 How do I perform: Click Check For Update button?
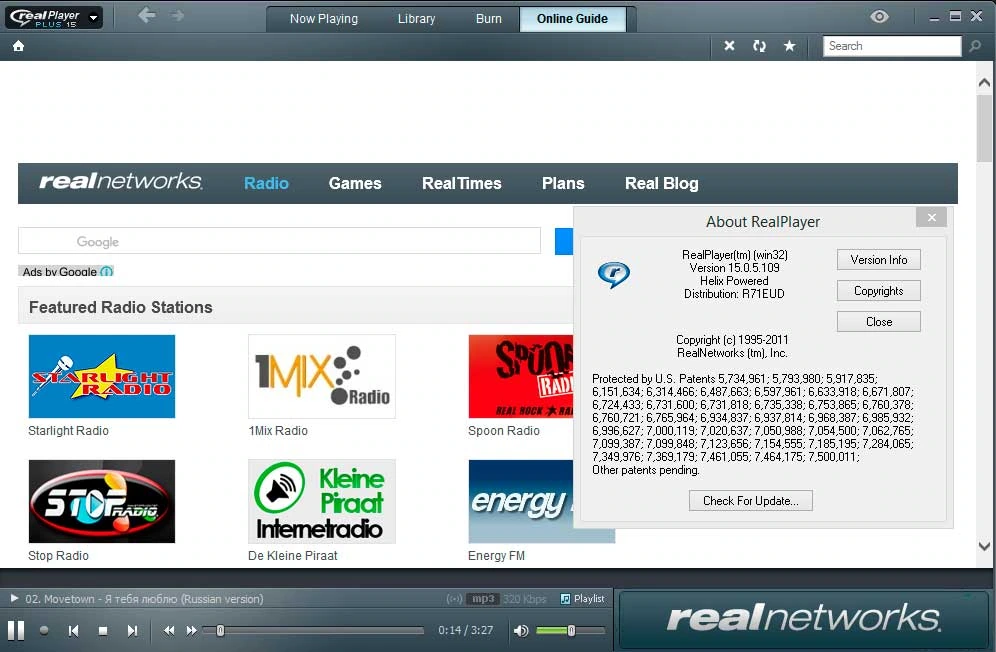[750, 501]
